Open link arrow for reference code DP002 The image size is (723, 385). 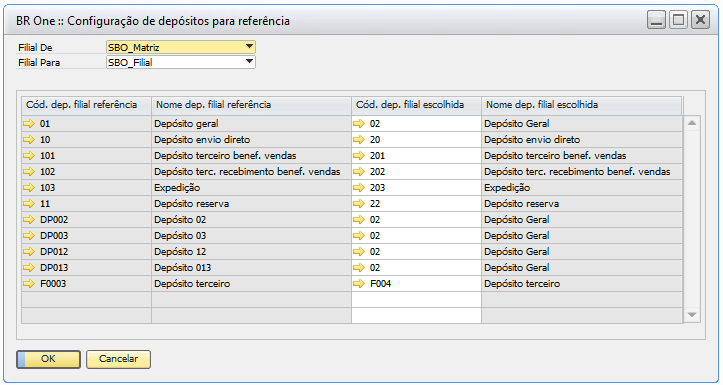(x=29, y=219)
